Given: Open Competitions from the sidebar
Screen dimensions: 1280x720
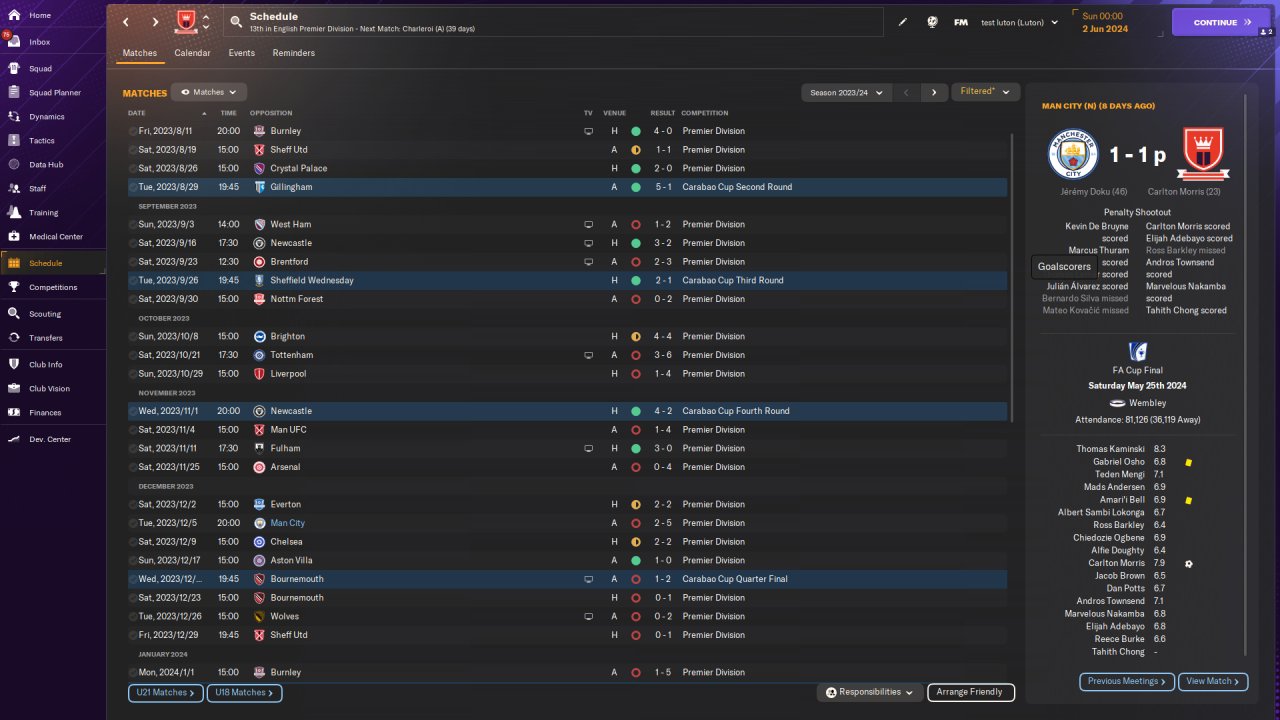Looking at the screenshot, I should pos(52,287).
